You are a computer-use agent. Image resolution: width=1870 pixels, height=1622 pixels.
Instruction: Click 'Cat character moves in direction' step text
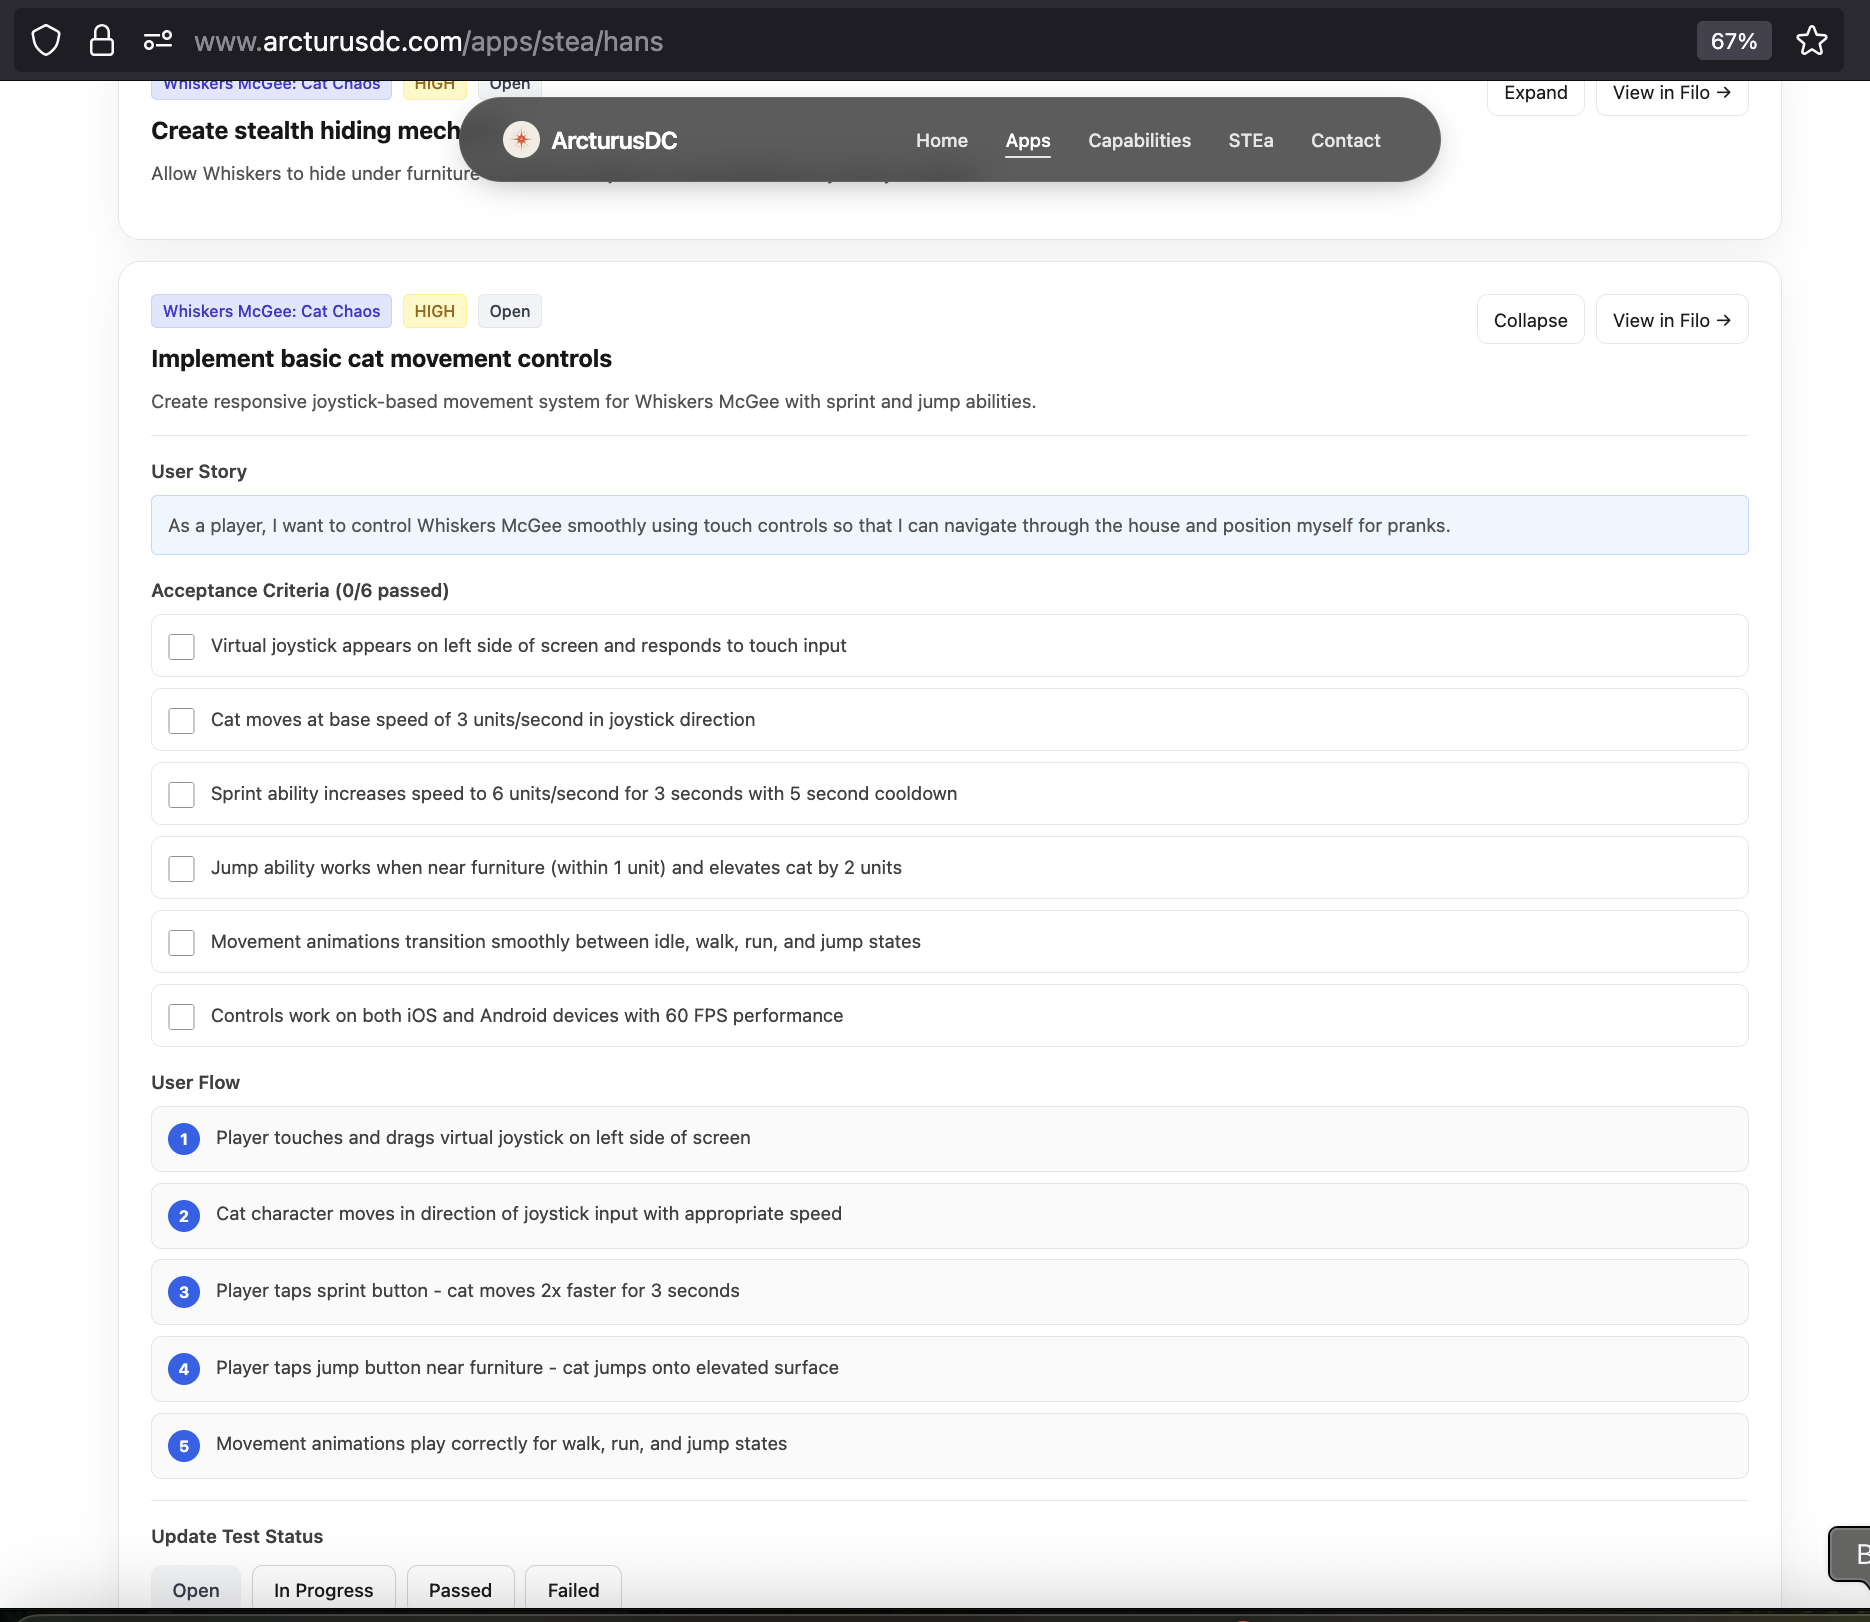coord(529,1214)
